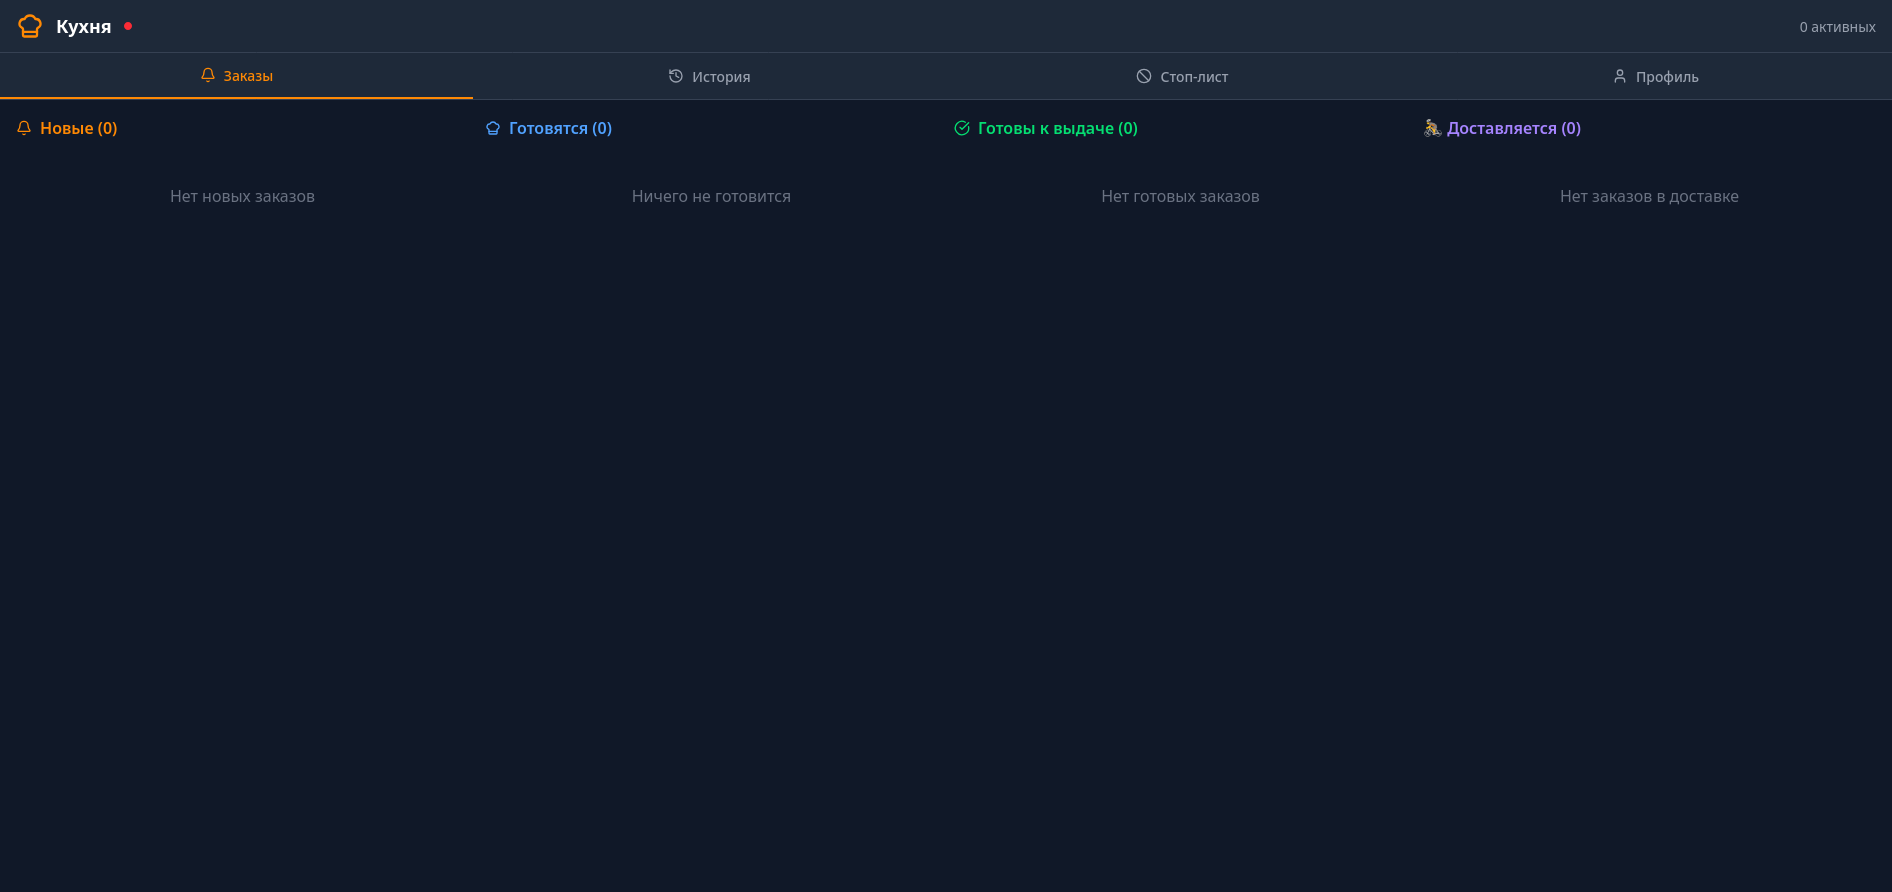1892x892 pixels.
Task: Switch to the История tab
Action: point(709,76)
